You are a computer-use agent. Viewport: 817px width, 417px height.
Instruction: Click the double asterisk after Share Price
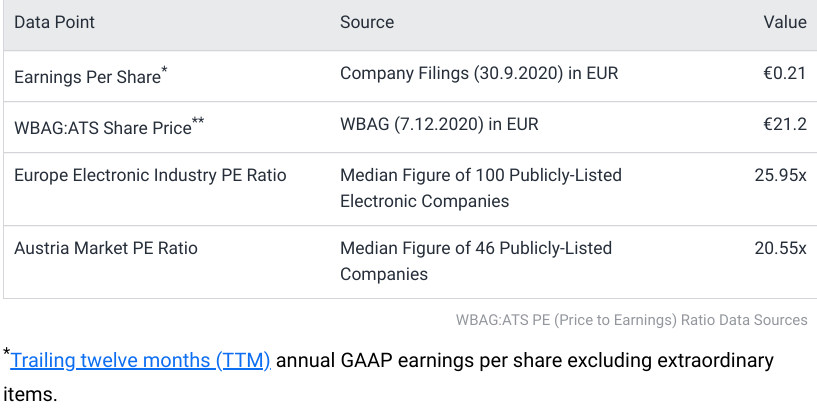point(198,121)
